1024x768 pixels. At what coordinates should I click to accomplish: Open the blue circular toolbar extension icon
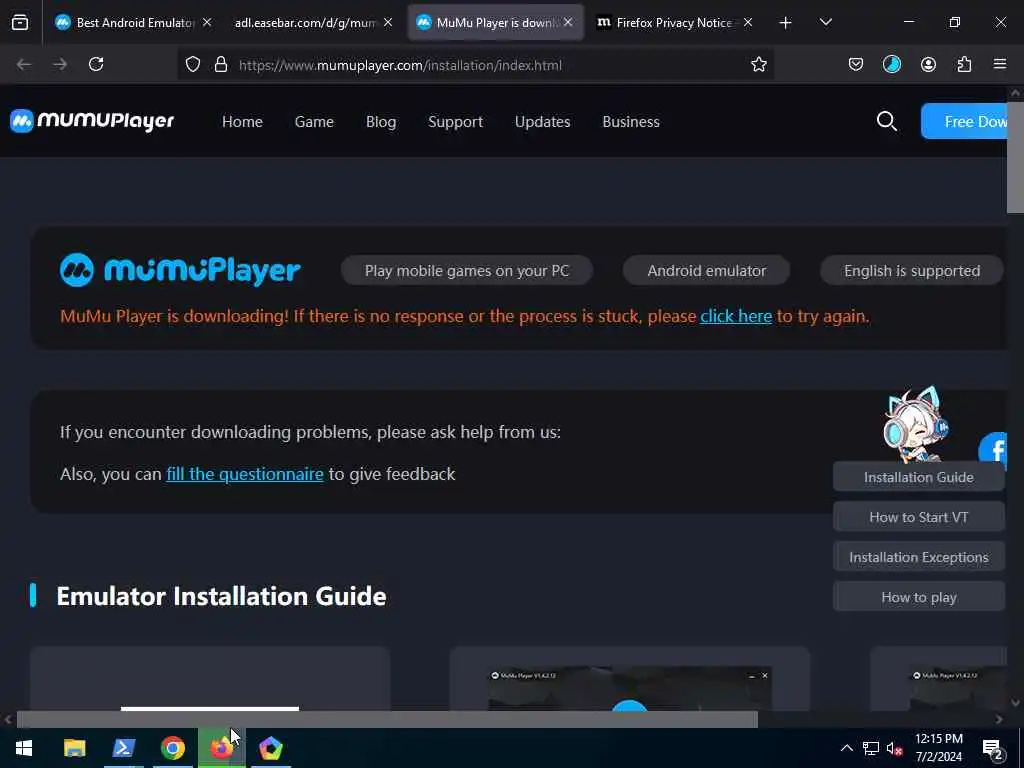point(891,64)
